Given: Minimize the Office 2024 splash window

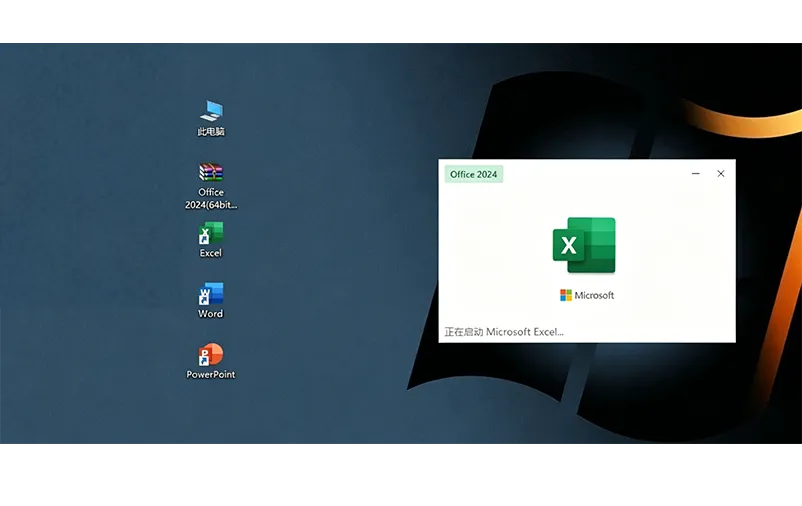Looking at the screenshot, I should click(x=696, y=173).
